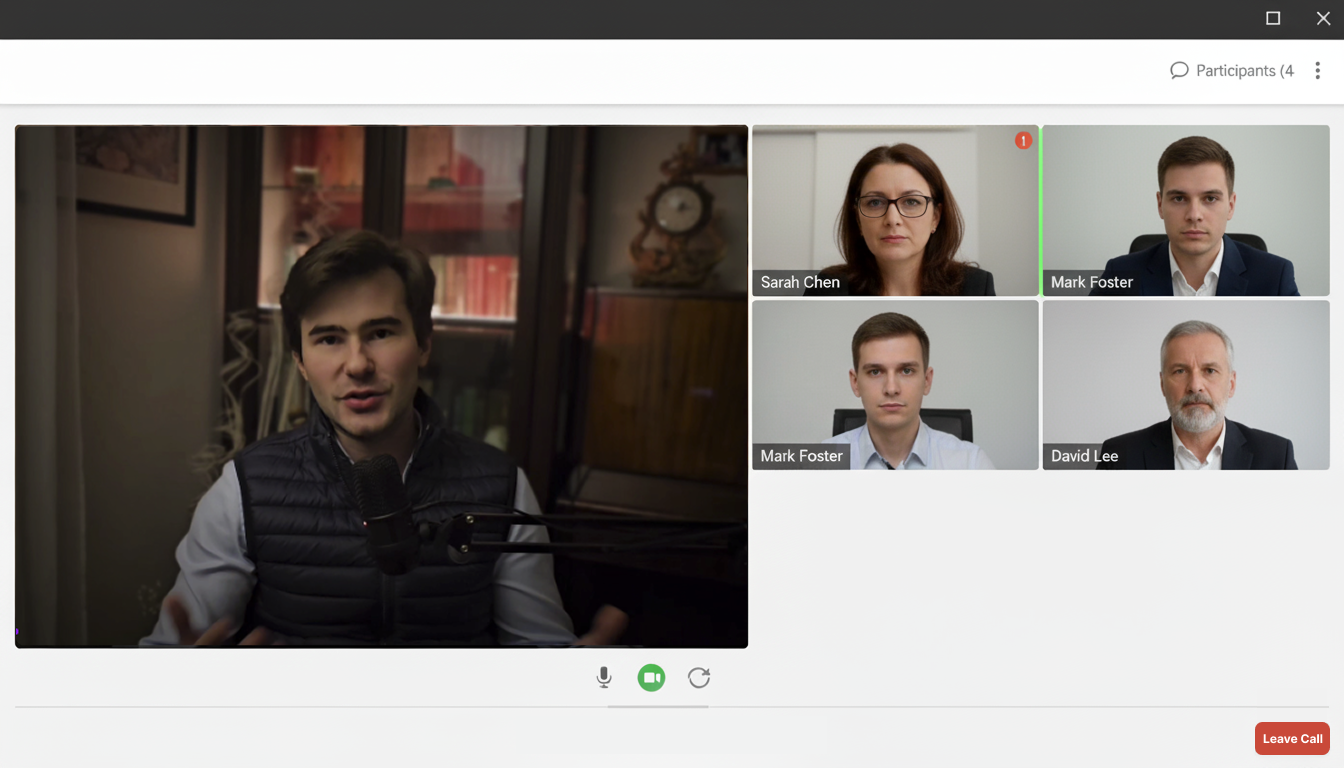The image size is (1344, 768).
Task: Click the circular refresh arrow icon
Action: (x=699, y=678)
